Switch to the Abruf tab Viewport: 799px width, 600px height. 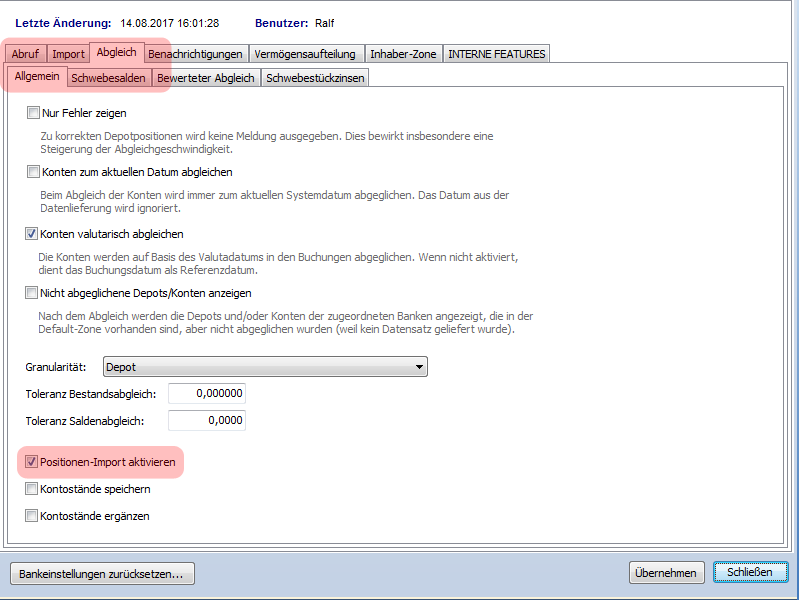click(x=24, y=54)
